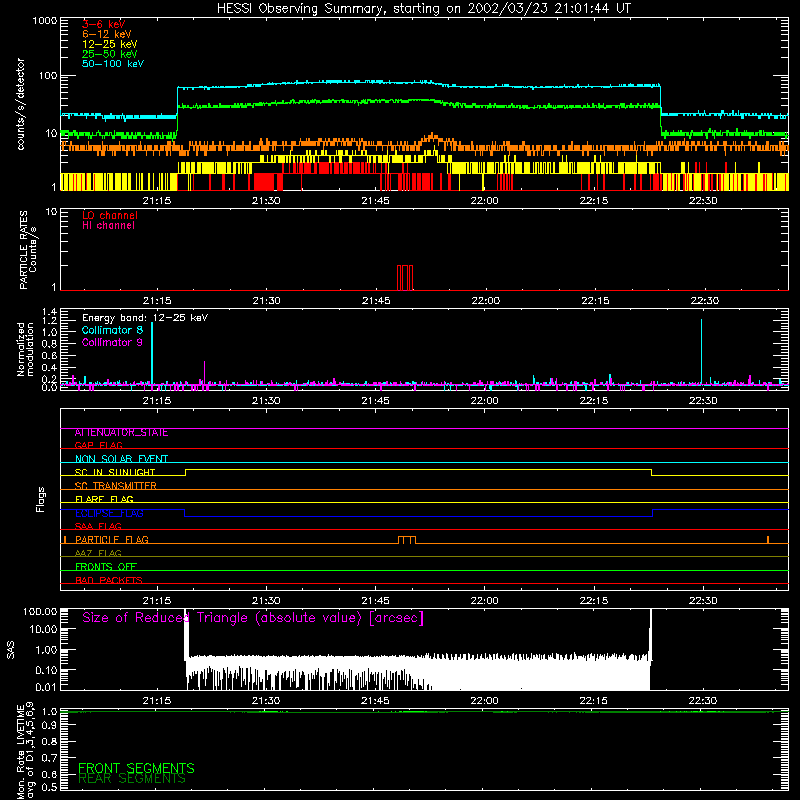The width and height of the screenshot is (800, 800).
Task: Select the 3-6 keV legend label
Action: (104, 24)
